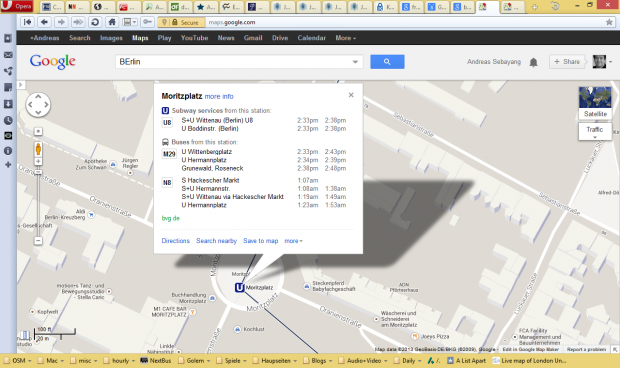Bookmark page with the star icon
Screen dimensions: 620x368
(x=609, y=23)
